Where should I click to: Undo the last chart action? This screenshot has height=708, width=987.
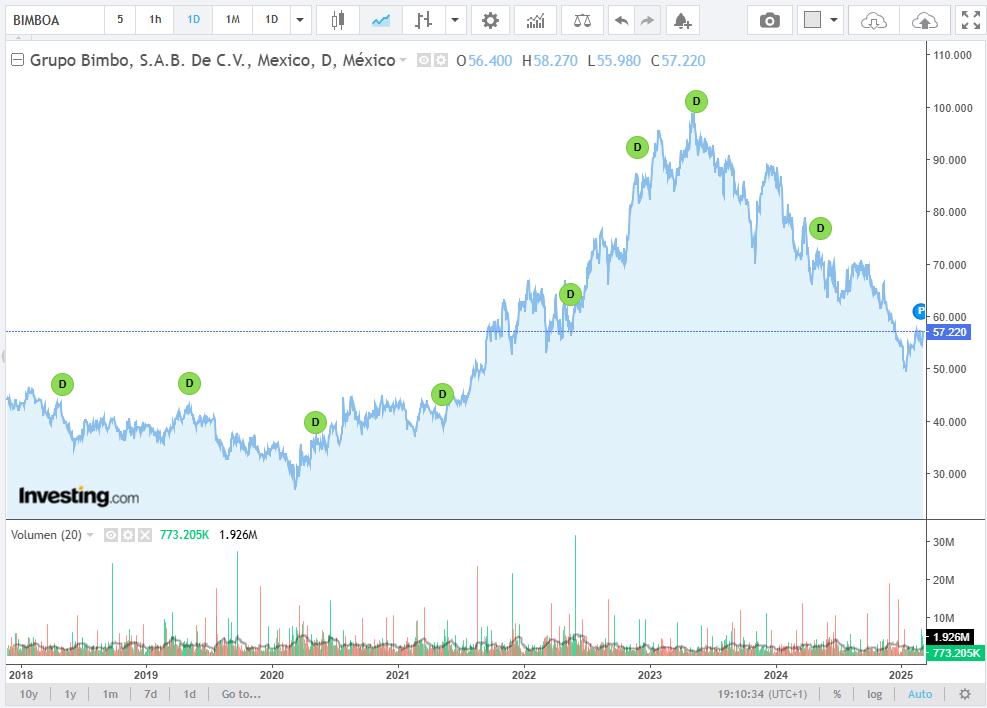pyautogui.click(x=621, y=20)
